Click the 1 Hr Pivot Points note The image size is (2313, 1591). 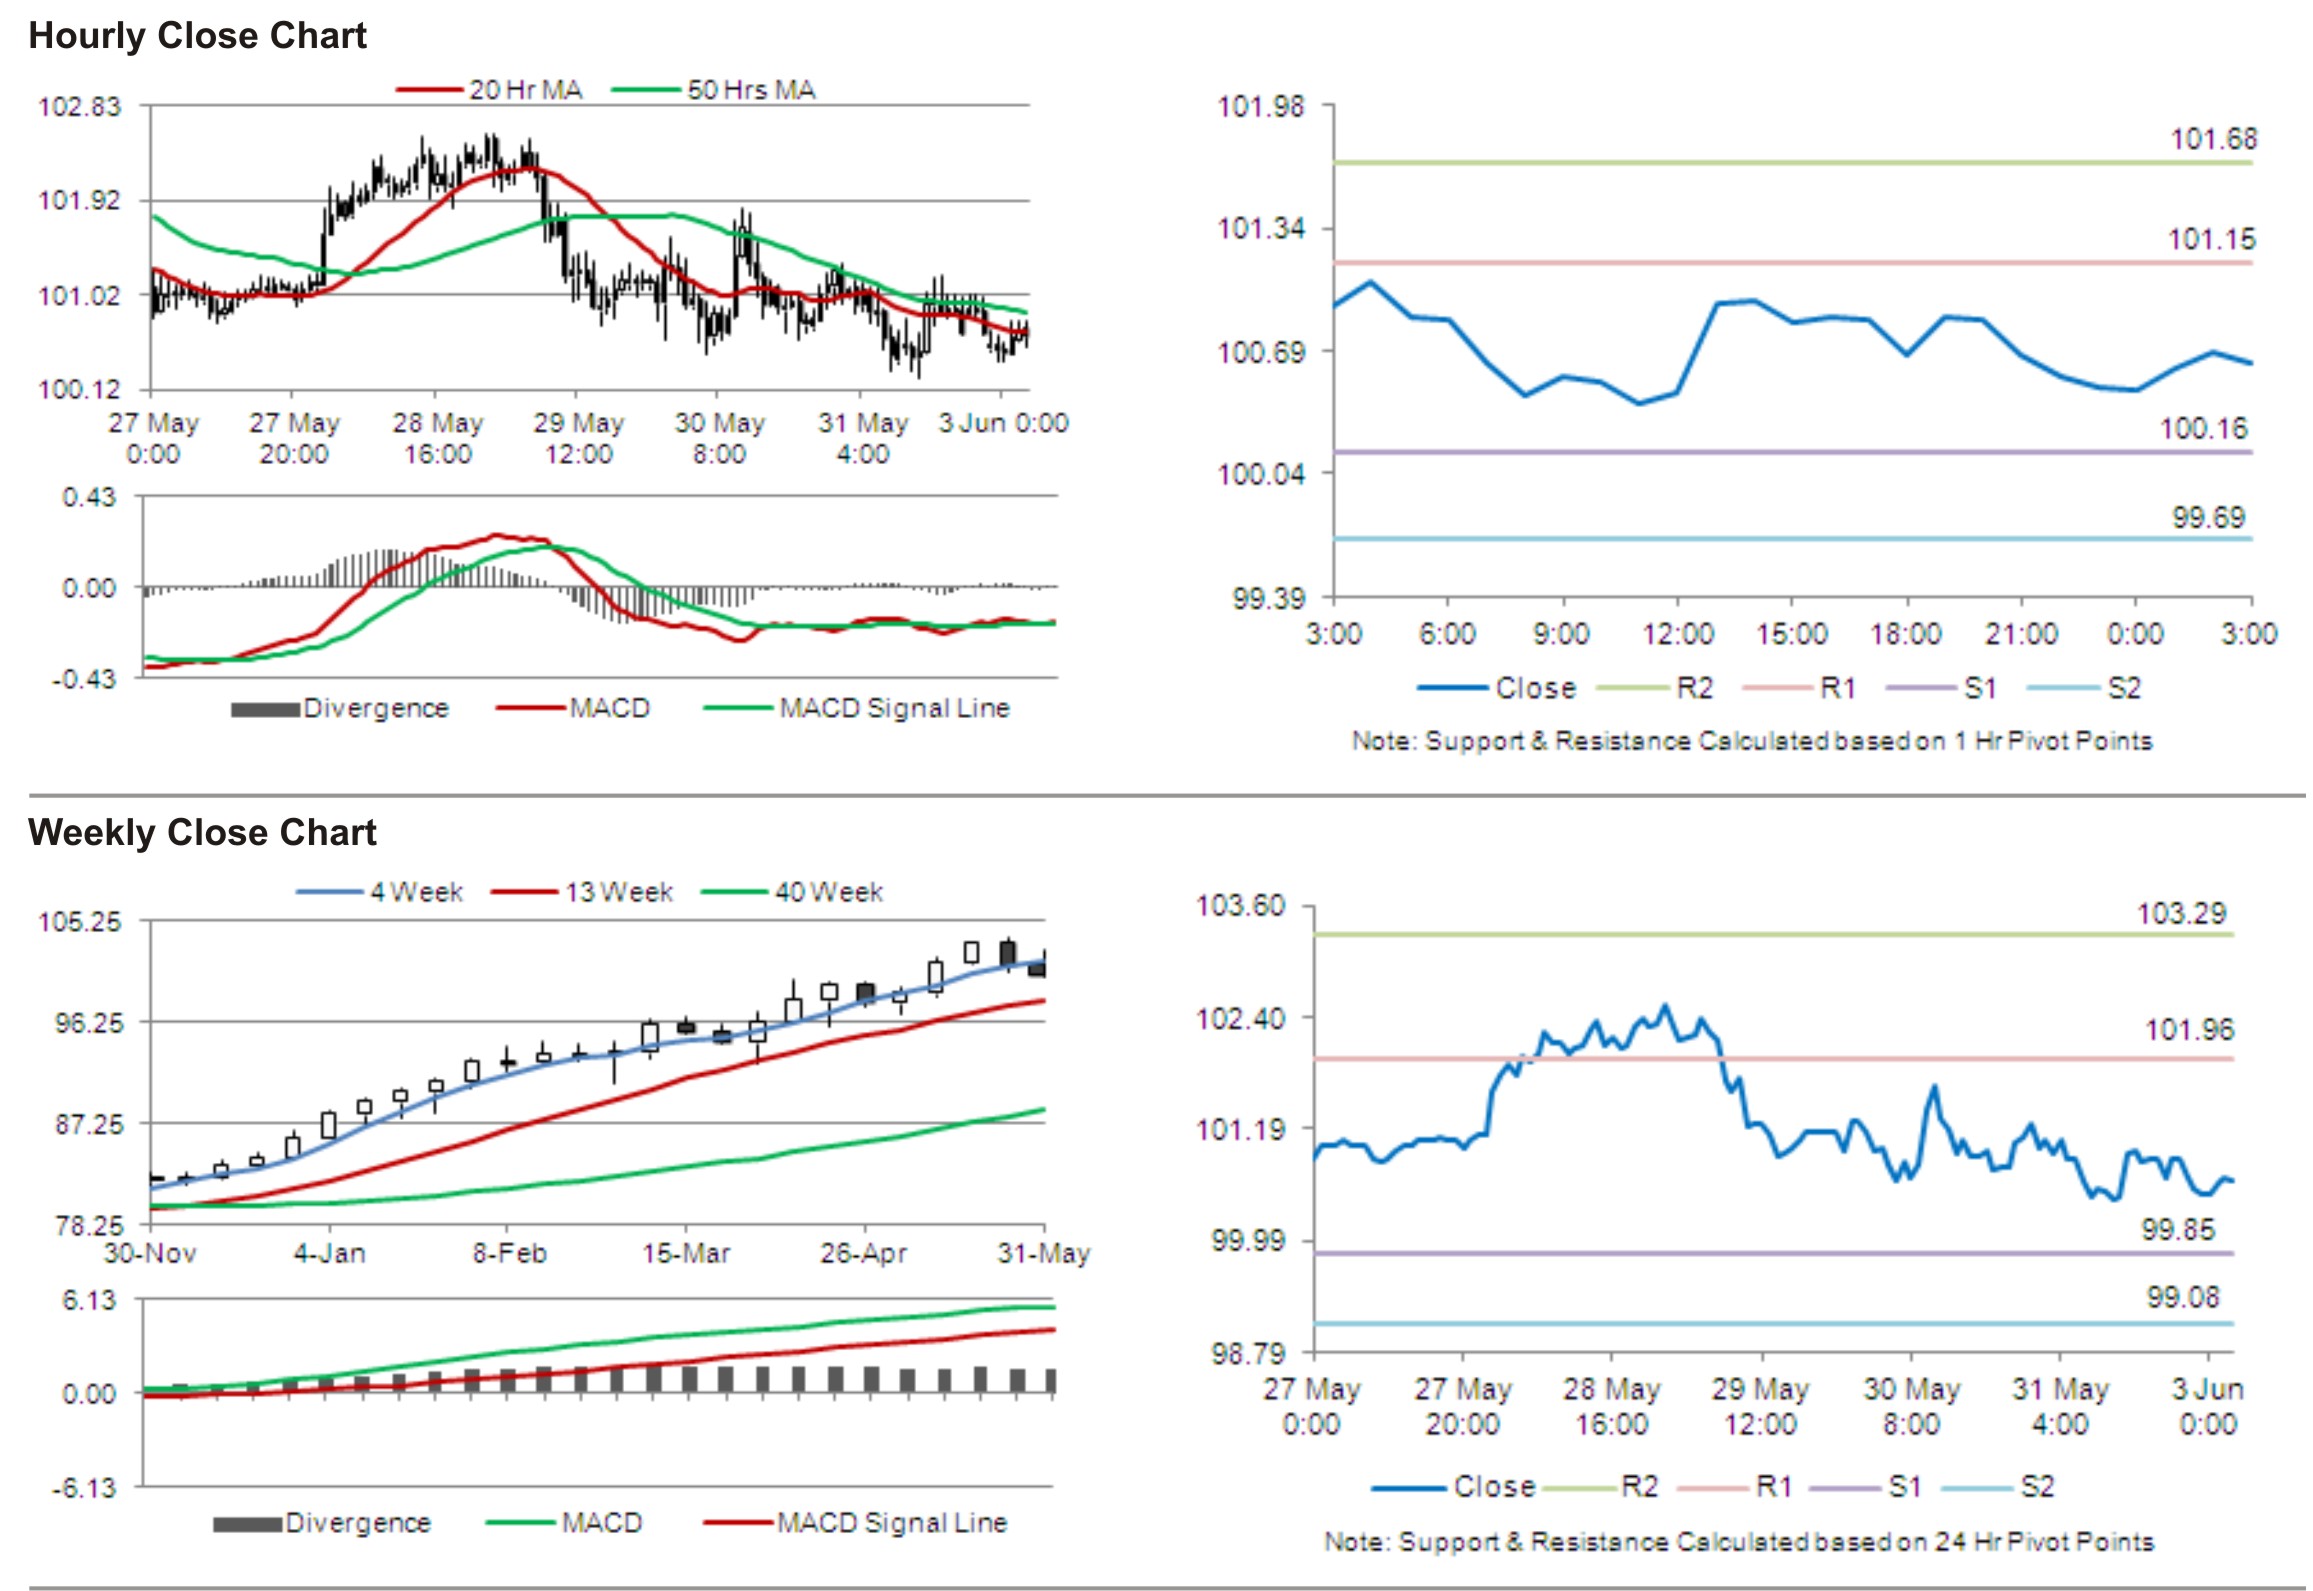[x=1751, y=741]
